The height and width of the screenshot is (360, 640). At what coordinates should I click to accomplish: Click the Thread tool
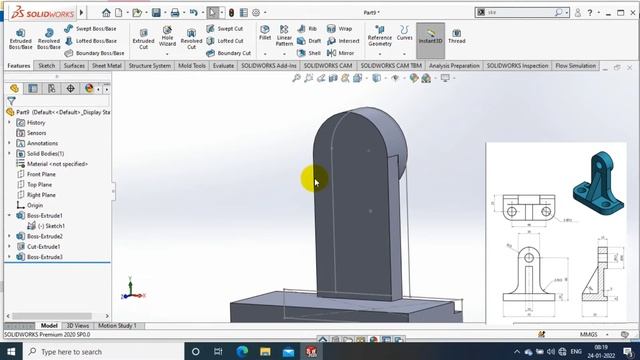[x=457, y=36]
